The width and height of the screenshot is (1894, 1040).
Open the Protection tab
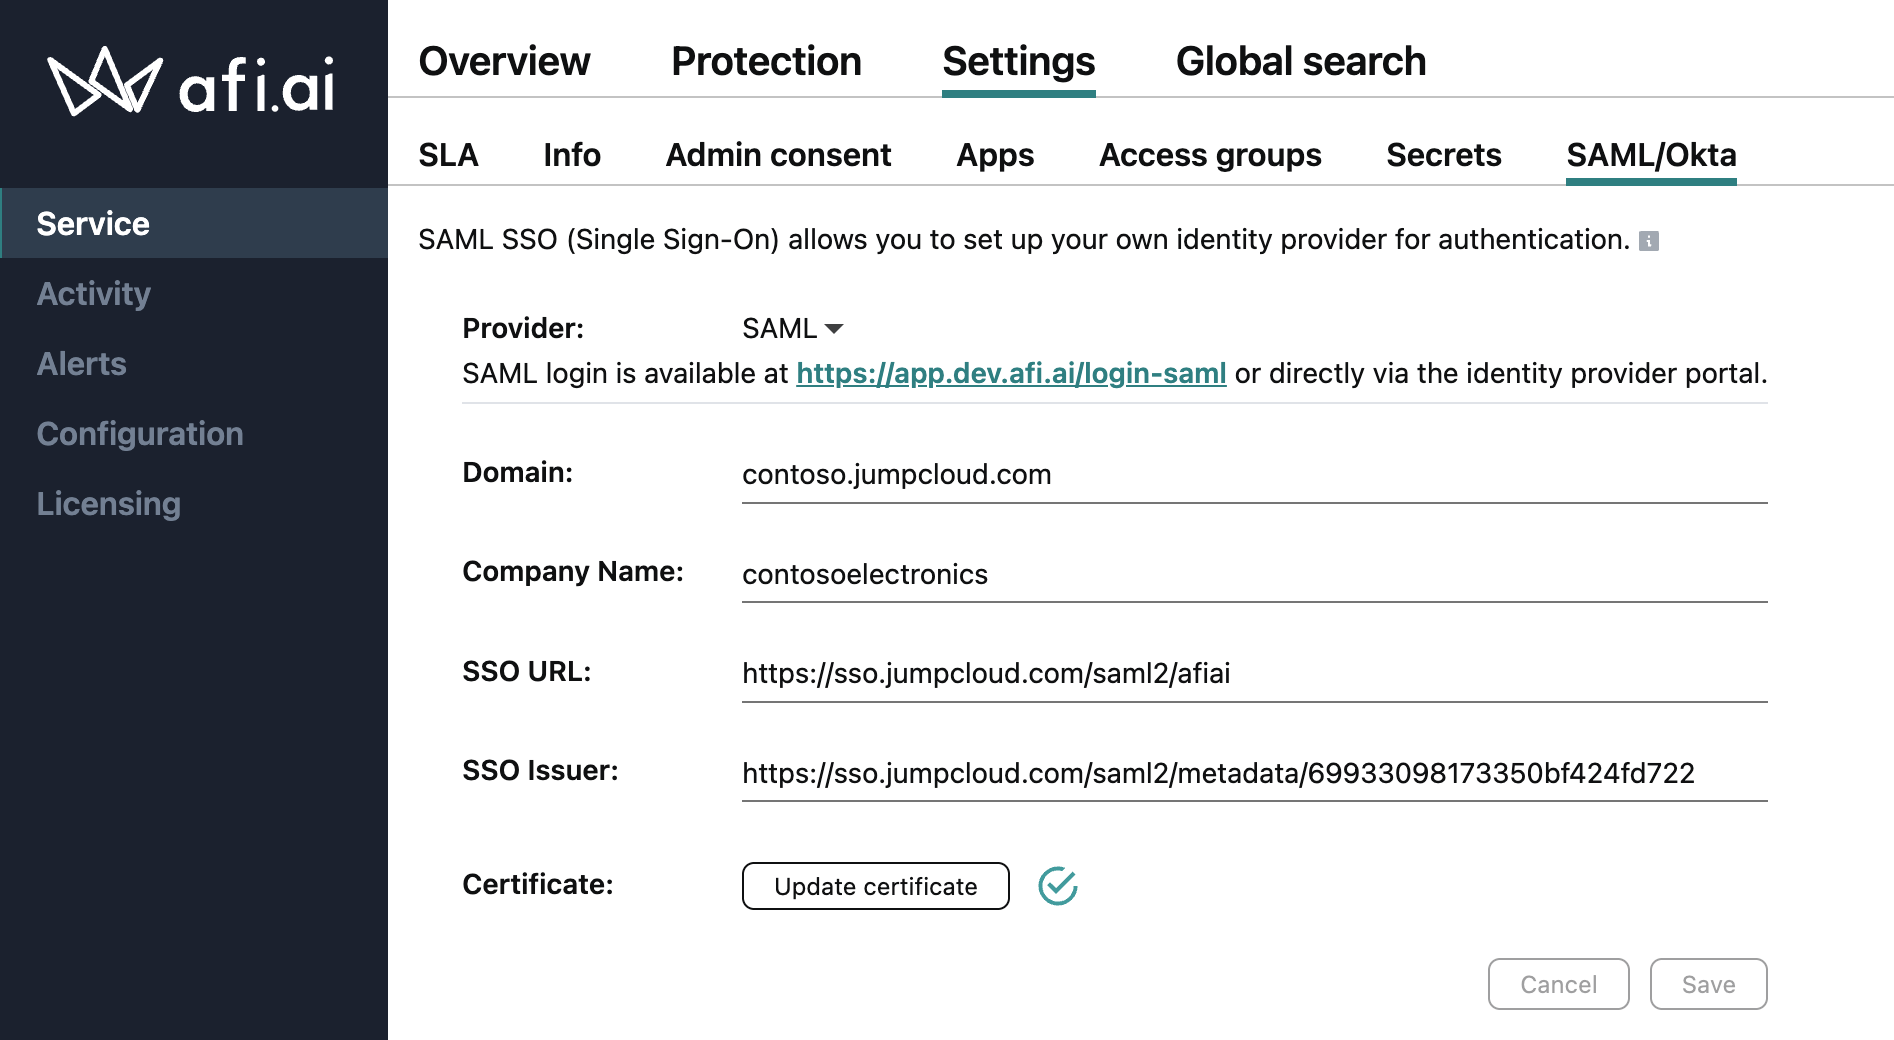(x=766, y=62)
